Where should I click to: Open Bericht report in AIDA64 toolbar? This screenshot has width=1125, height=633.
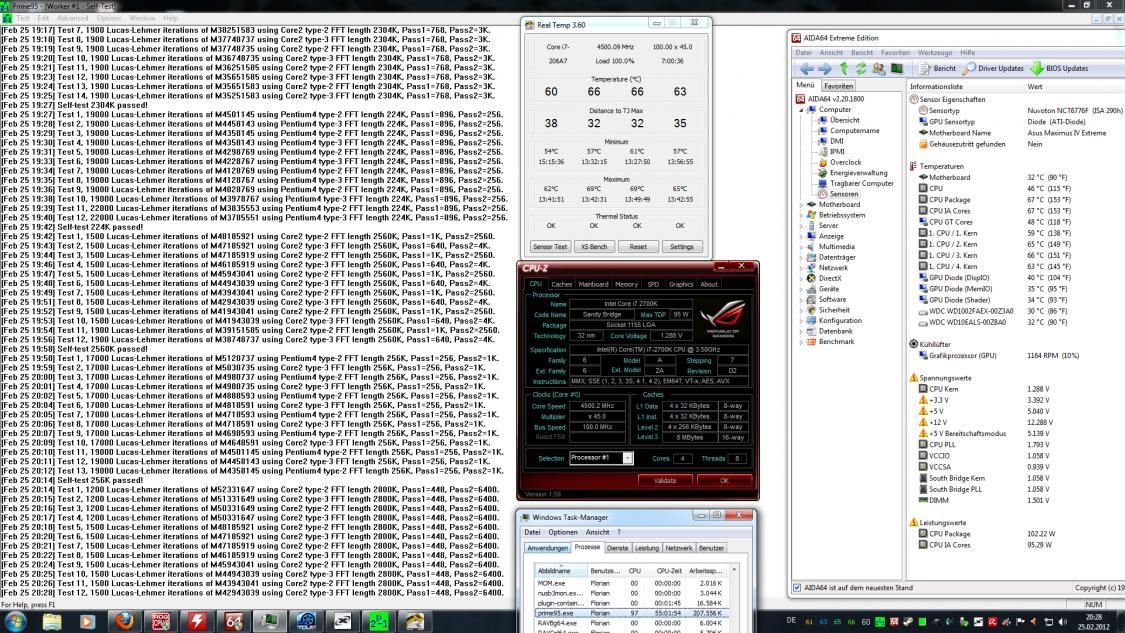(937, 69)
